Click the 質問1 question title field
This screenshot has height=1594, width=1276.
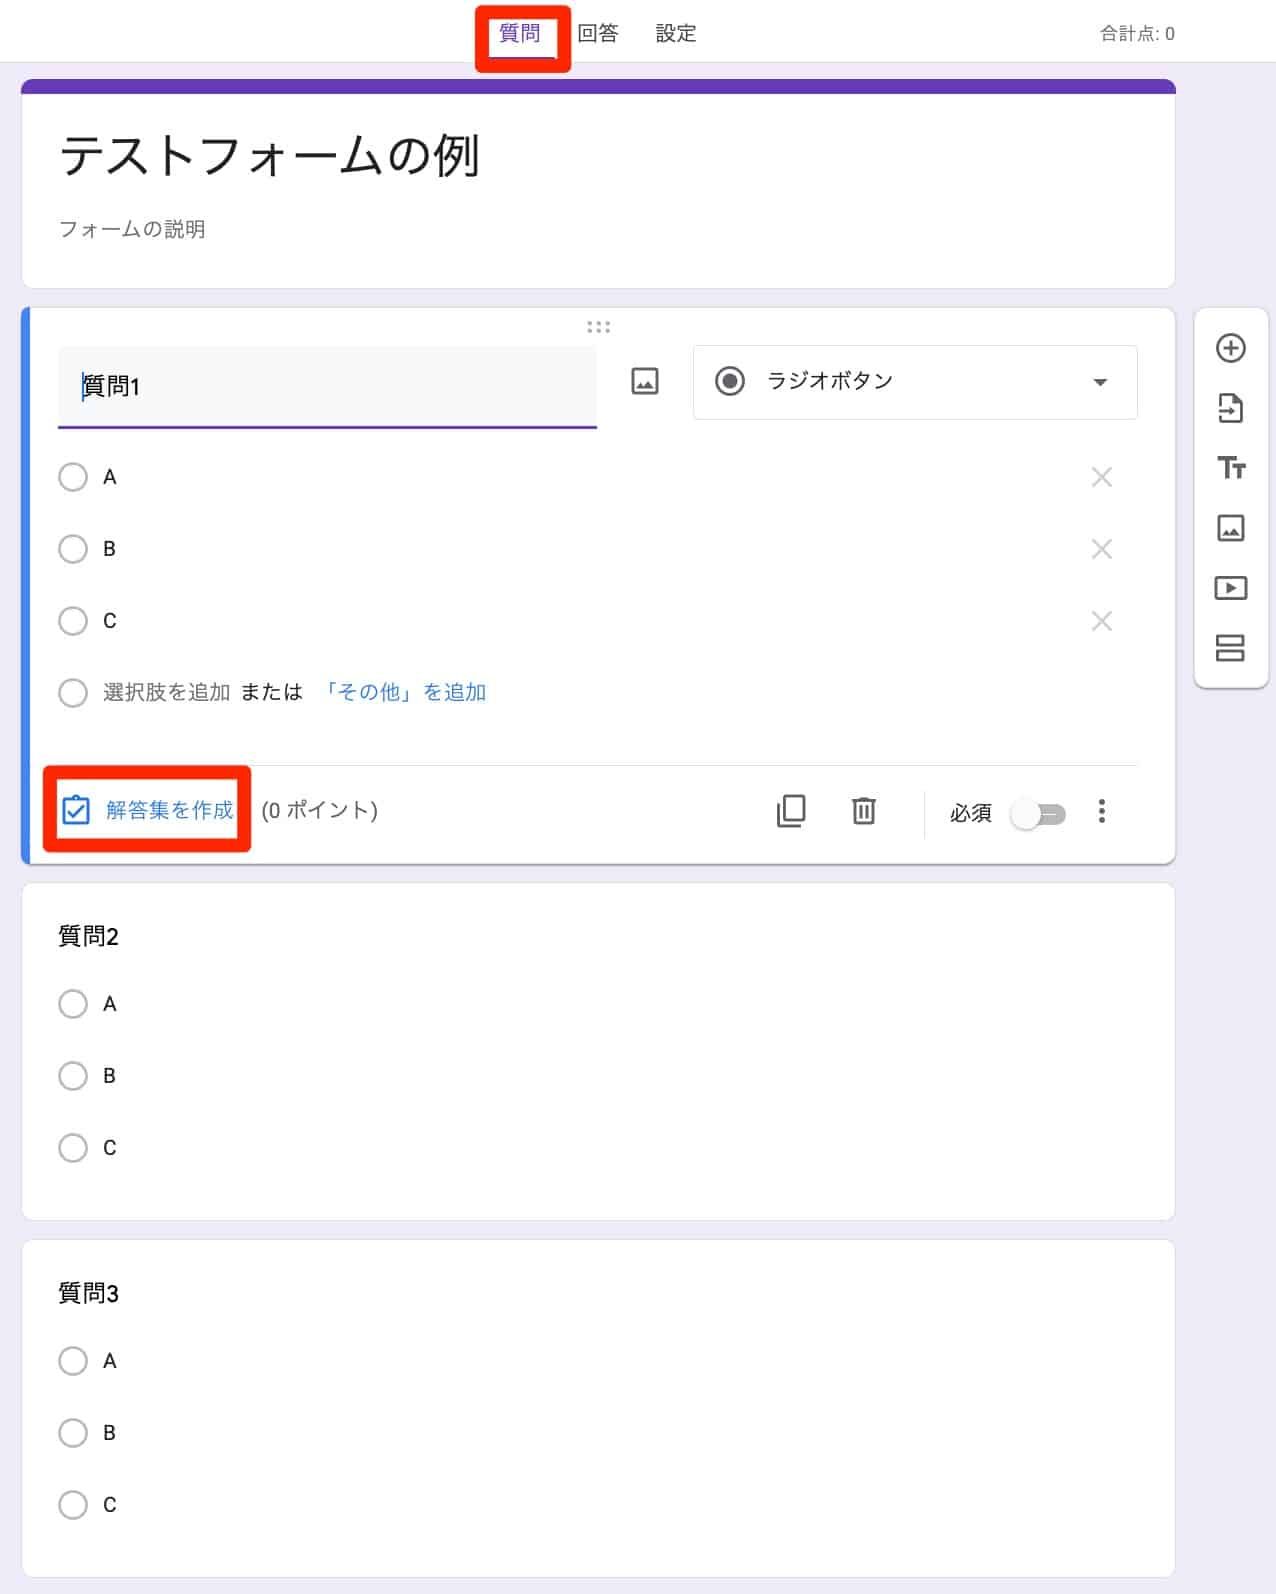pyautogui.click(x=327, y=387)
